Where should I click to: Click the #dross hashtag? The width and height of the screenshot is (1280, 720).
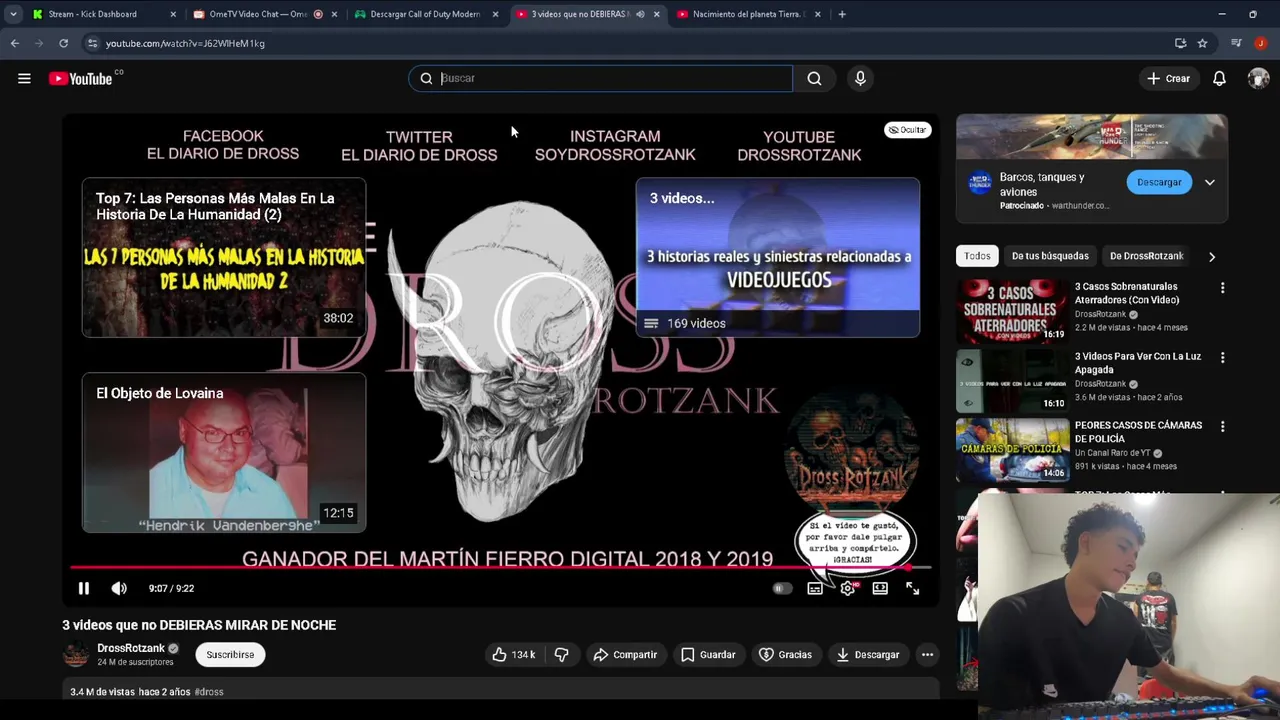[209, 692]
